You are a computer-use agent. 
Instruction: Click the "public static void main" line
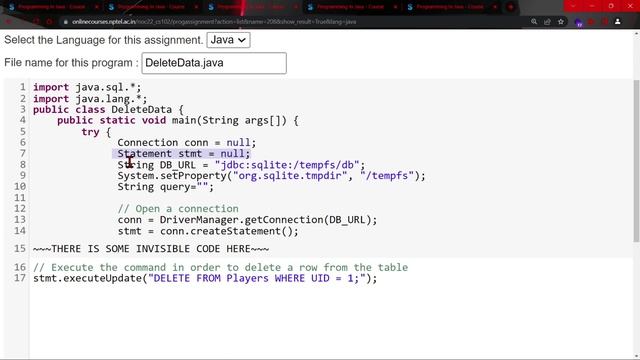pos(178,120)
